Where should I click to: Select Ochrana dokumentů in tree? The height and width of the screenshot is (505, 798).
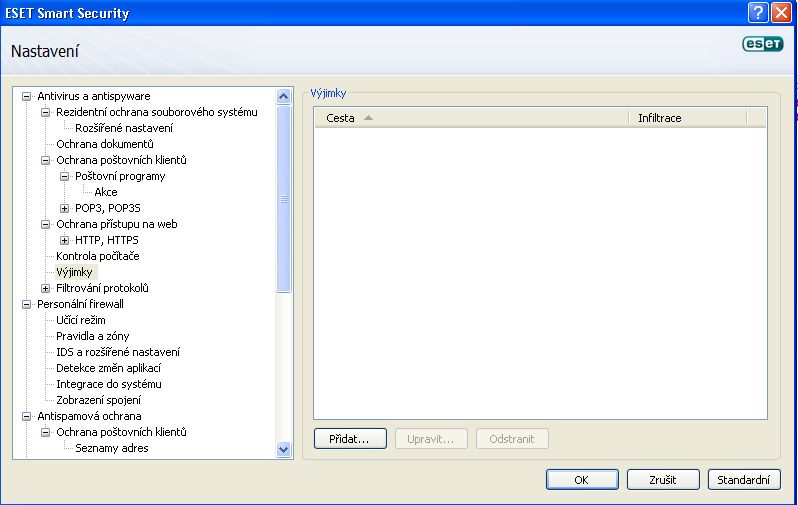[105, 144]
